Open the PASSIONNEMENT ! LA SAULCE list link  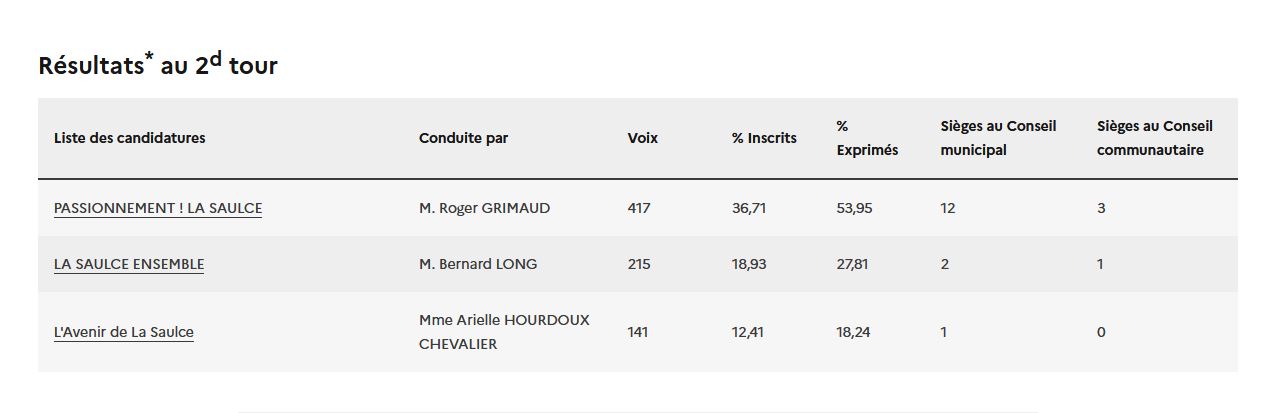click(158, 208)
